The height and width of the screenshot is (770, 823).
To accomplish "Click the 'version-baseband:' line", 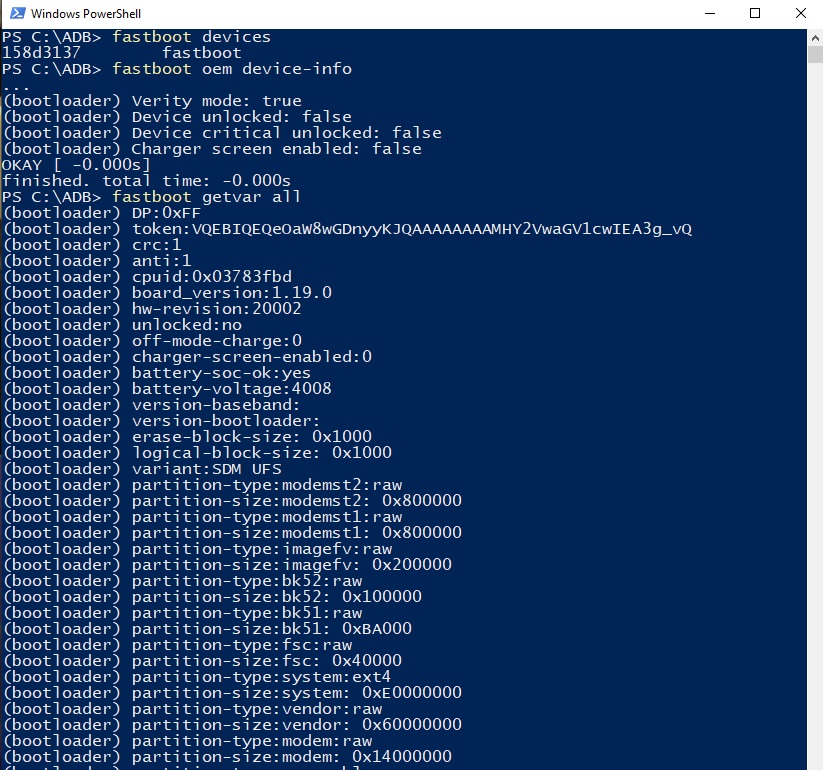I will (x=151, y=405).
